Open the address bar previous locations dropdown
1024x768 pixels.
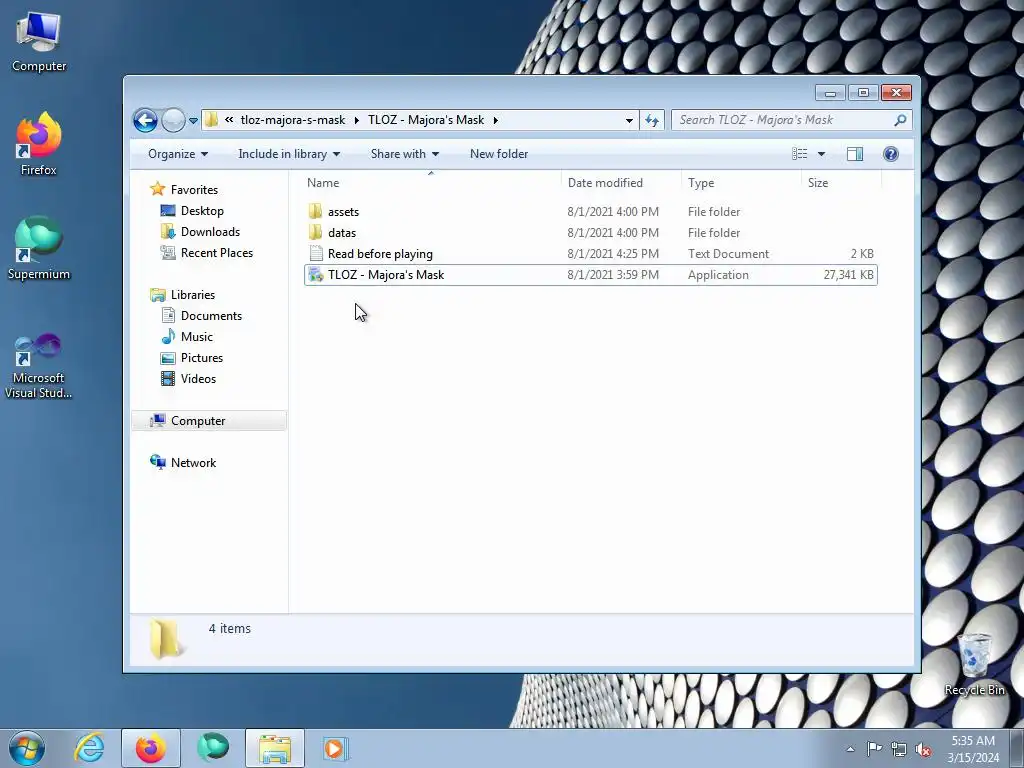coord(629,120)
